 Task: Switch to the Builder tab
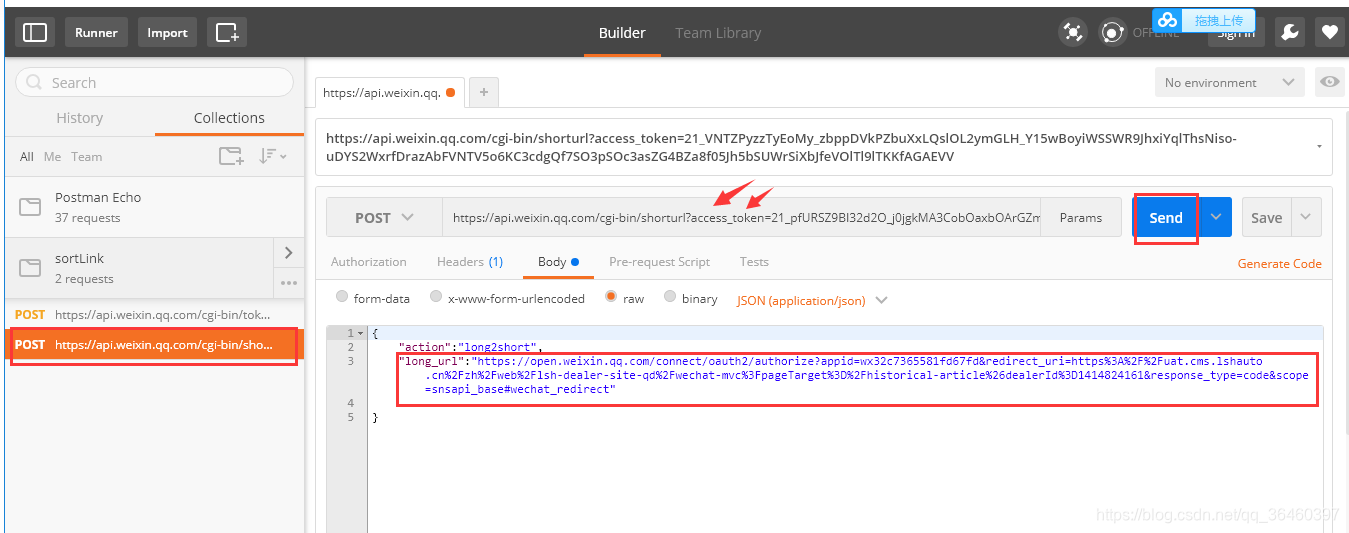[x=622, y=32]
